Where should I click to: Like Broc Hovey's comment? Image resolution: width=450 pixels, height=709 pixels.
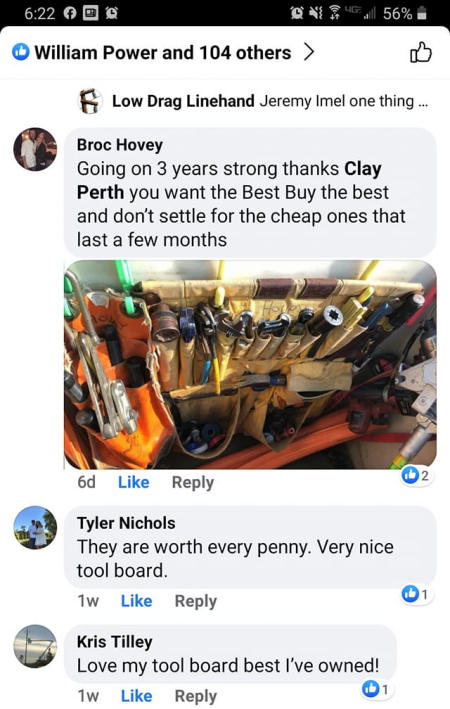click(133, 482)
